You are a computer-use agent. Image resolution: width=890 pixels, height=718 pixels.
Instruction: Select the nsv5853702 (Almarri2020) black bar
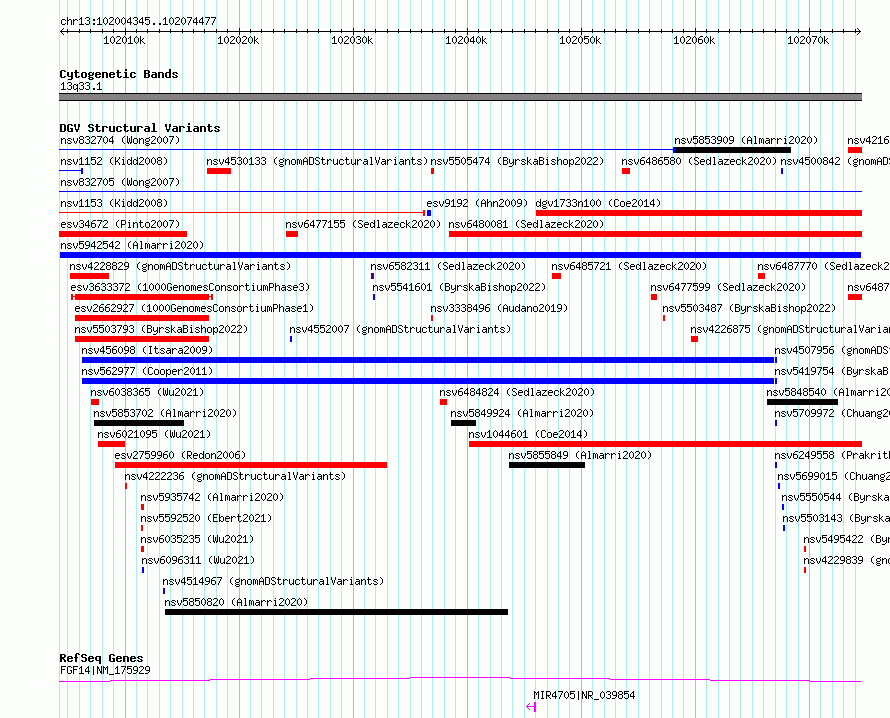tap(139, 423)
